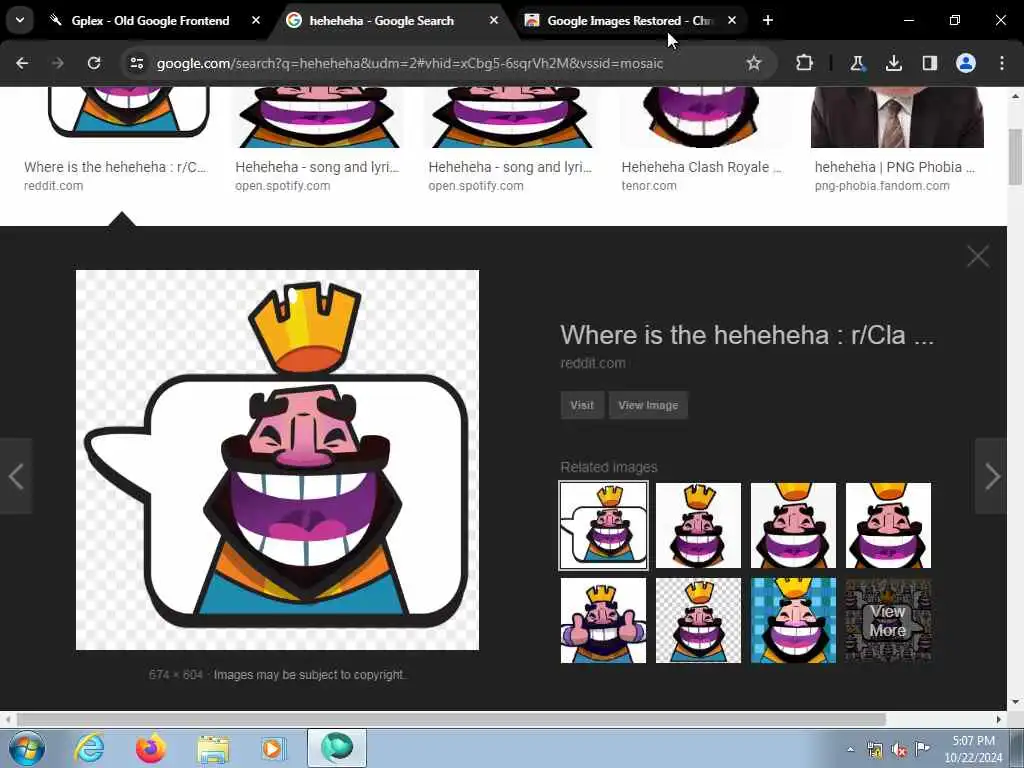Viewport: 1024px width, 768px height.
Task: Open the tab search dropdown arrow
Action: (20, 20)
